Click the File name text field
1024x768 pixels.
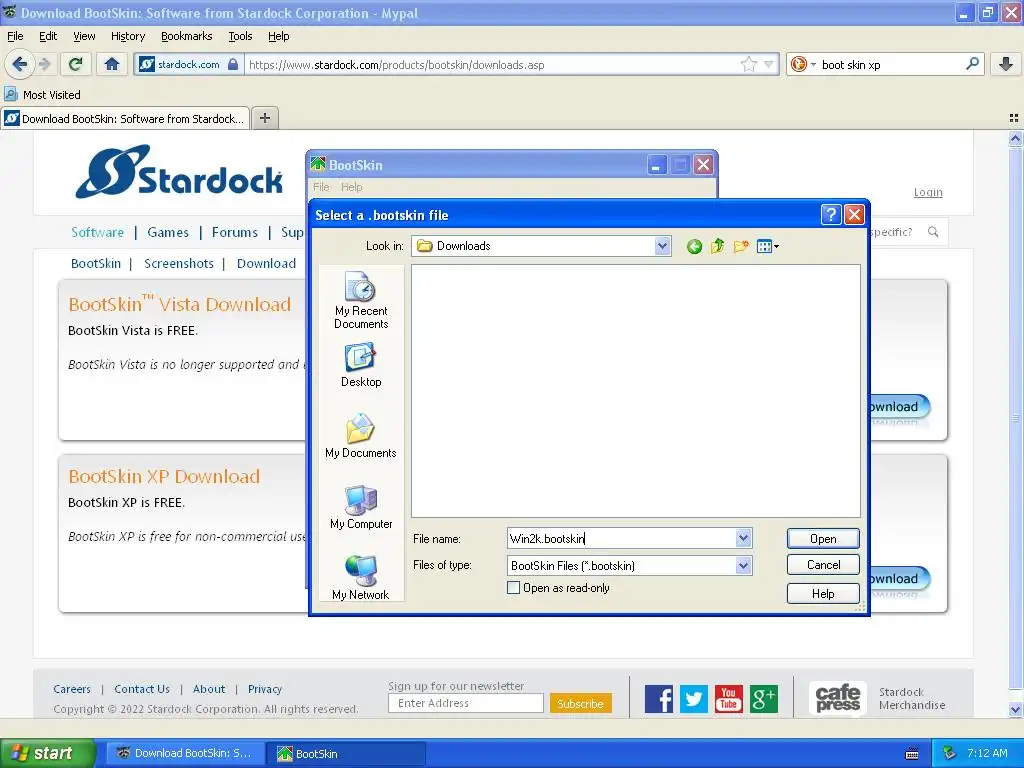pos(621,538)
